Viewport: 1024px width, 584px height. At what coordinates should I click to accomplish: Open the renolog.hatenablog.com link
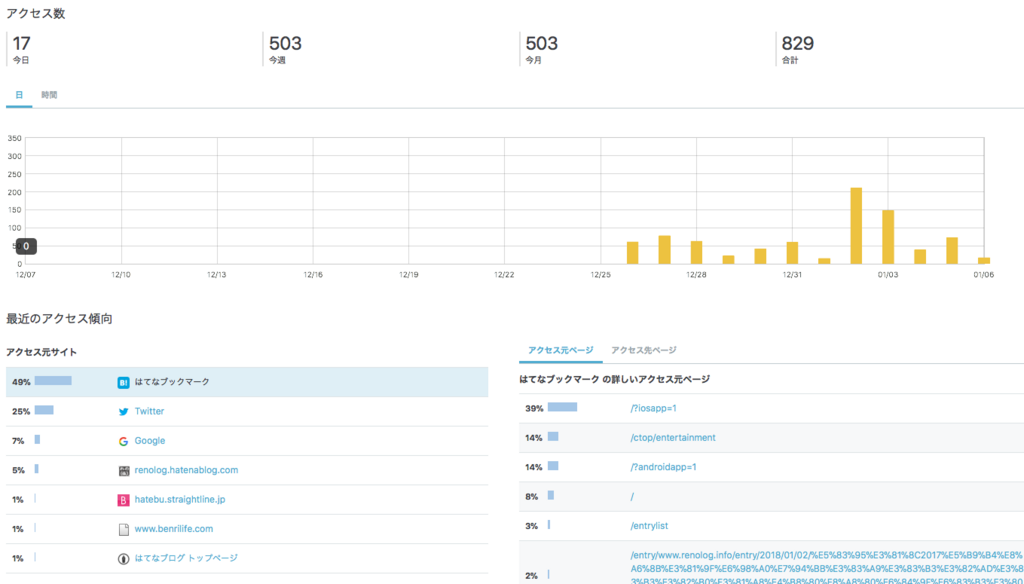coord(186,470)
